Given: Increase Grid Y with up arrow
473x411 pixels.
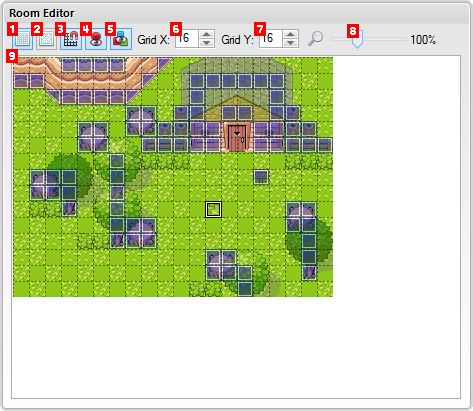Looking at the screenshot, I should point(290,34).
